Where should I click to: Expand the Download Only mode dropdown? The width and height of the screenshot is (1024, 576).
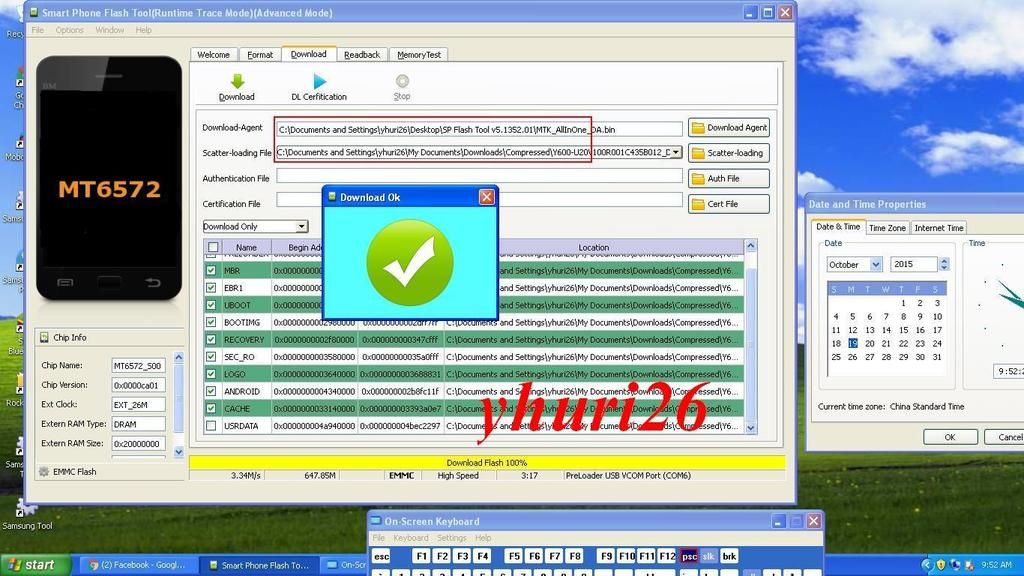click(301, 227)
